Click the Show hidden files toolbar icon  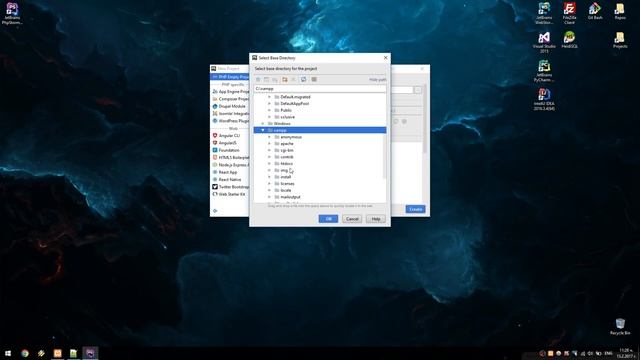pos(314,80)
